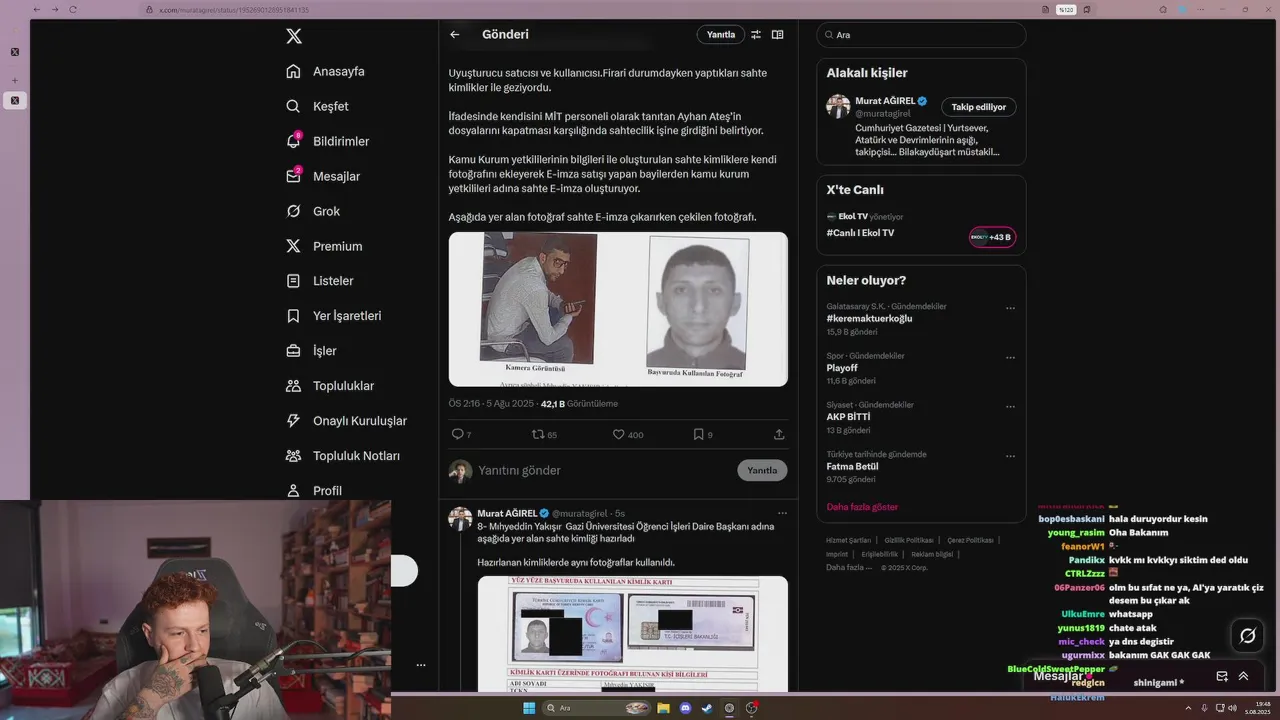Expand the system tray hidden icons chevron
Image resolution: width=1280 pixels, height=720 pixels.
point(1188,708)
